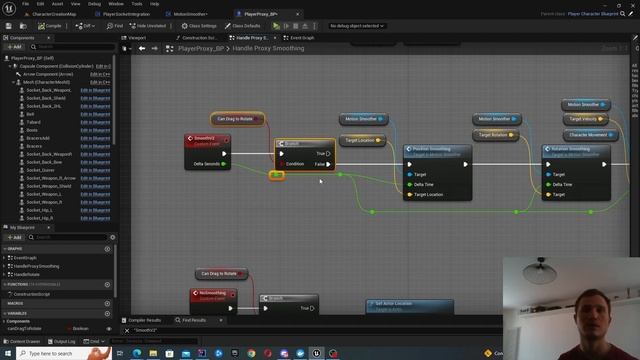Screen dimensions: 640x360
Task: Click the green Play button
Action: click(276, 26)
